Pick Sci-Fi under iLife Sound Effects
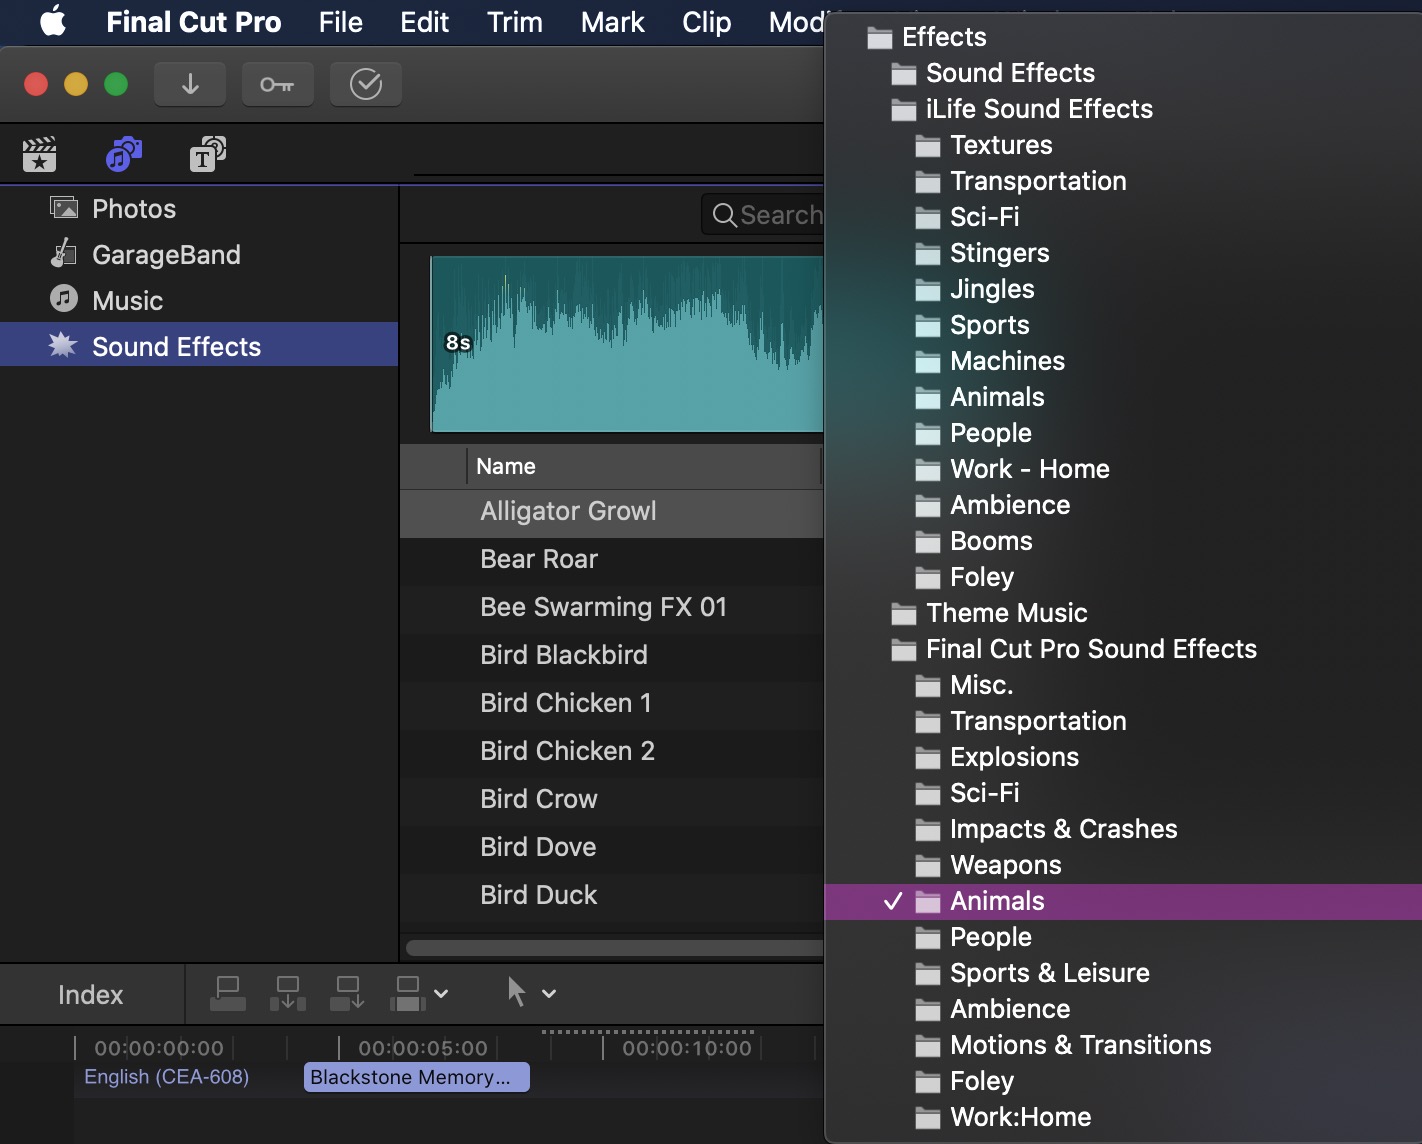The width and height of the screenshot is (1422, 1144). (1123, 217)
